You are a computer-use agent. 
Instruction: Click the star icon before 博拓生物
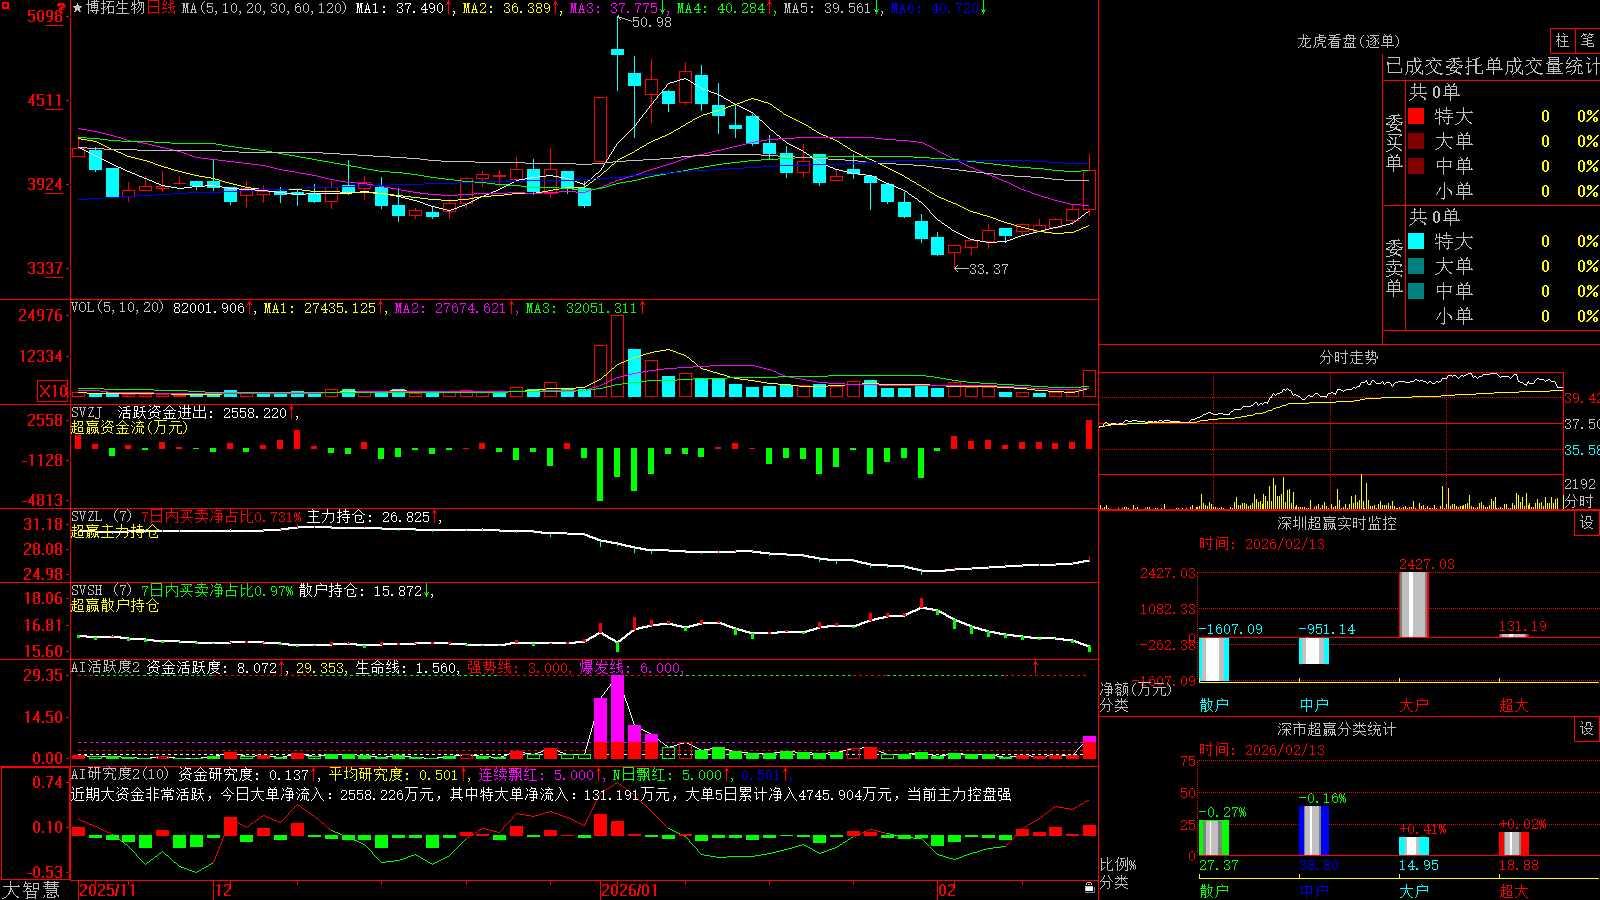(78, 8)
